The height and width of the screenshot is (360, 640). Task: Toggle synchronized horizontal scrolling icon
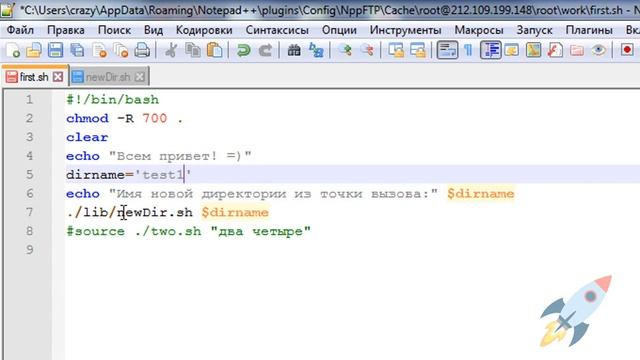418,51
